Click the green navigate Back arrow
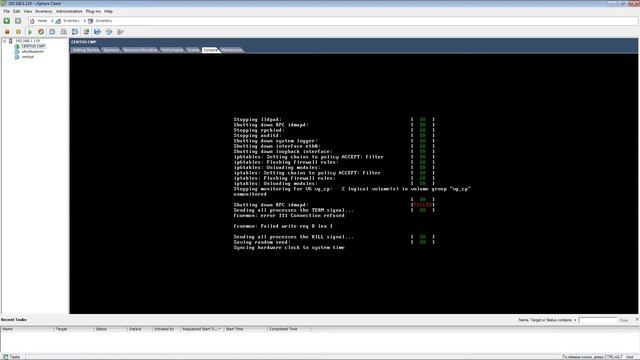 7,21
